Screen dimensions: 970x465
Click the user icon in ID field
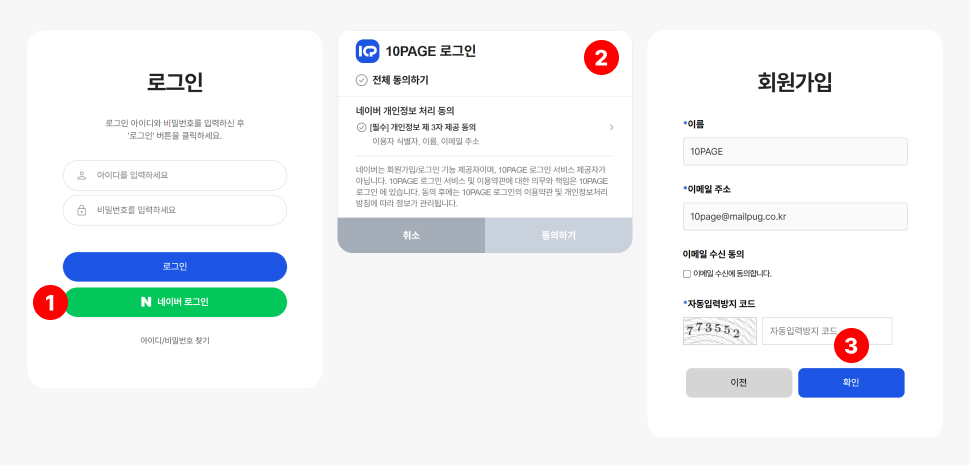(x=81, y=175)
